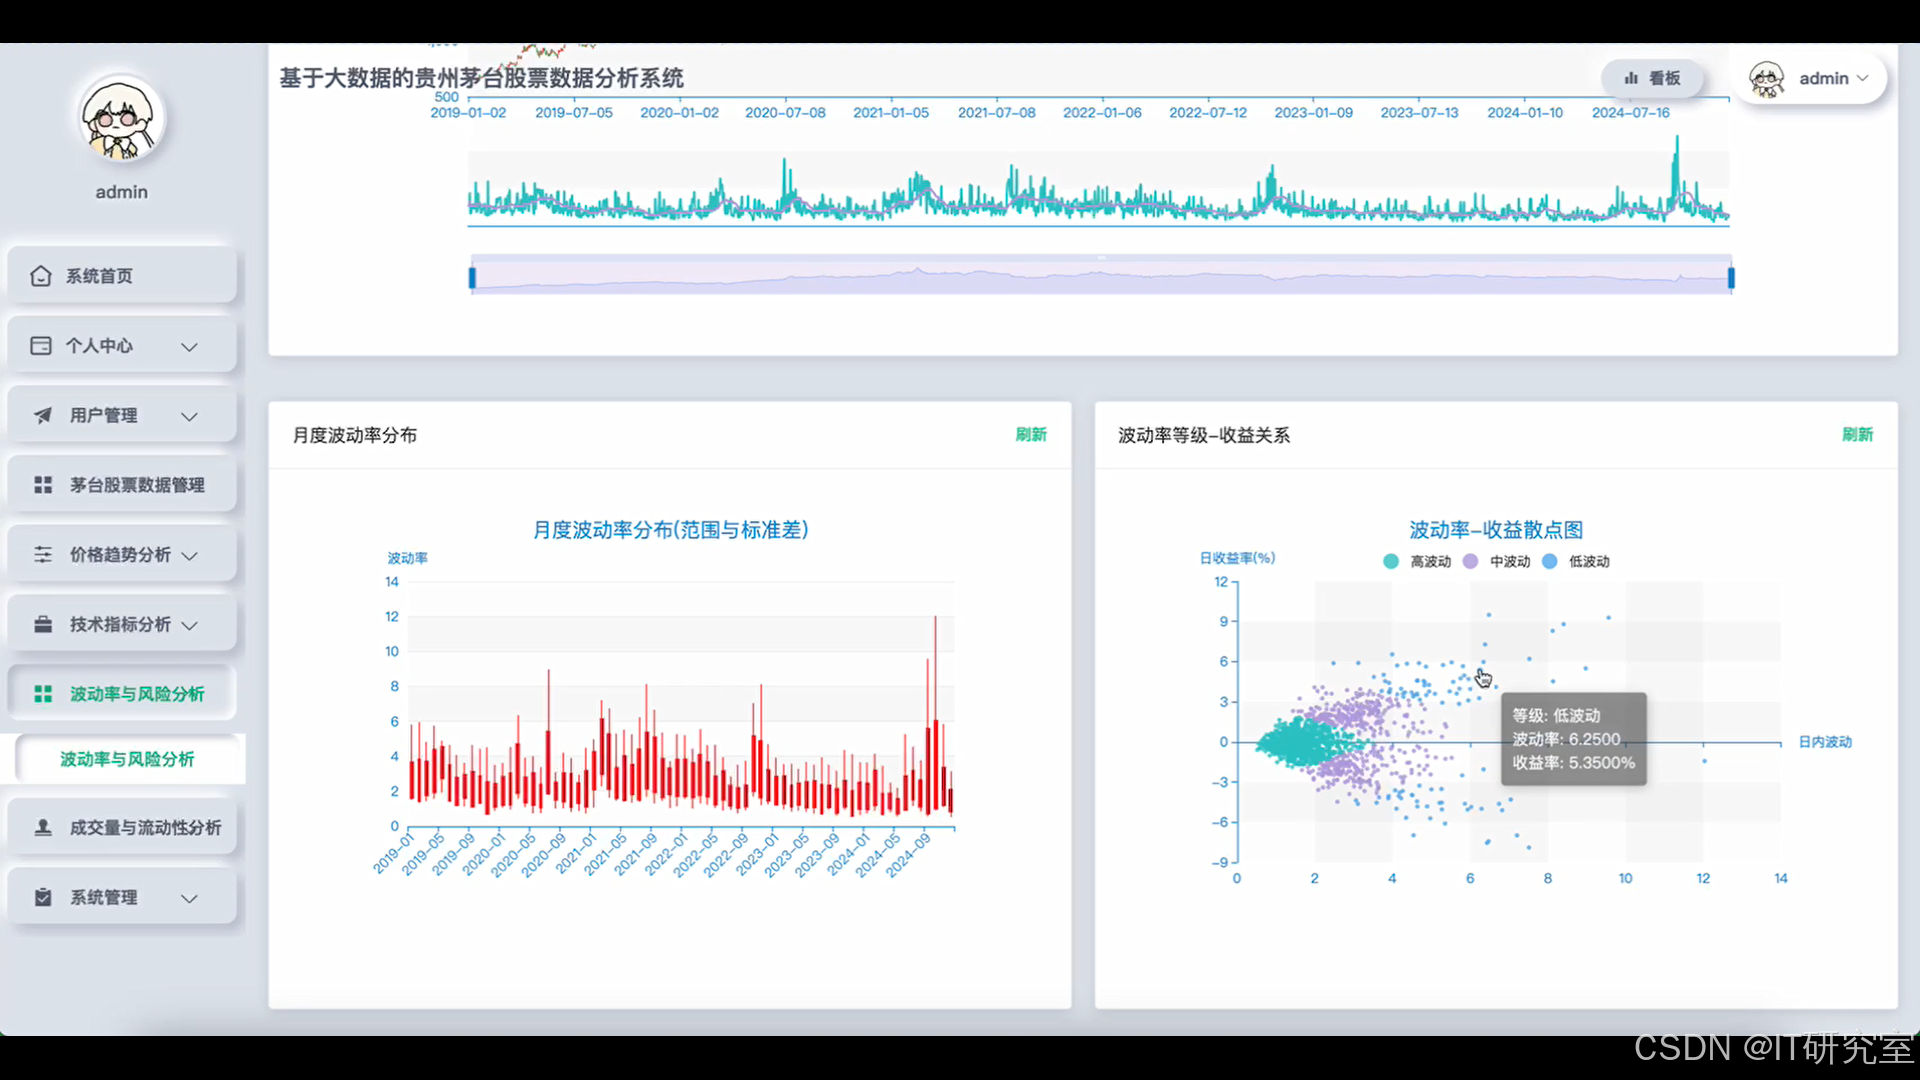Expand the 个人中心 menu chevron
This screenshot has height=1080, width=1920.
(x=189, y=347)
